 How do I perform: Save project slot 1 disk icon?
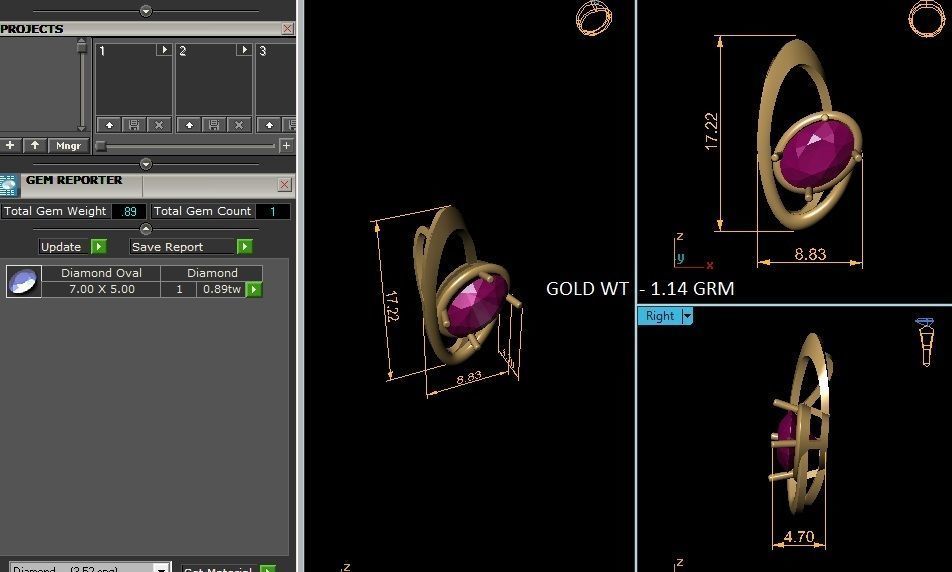[x=134, y=125]
